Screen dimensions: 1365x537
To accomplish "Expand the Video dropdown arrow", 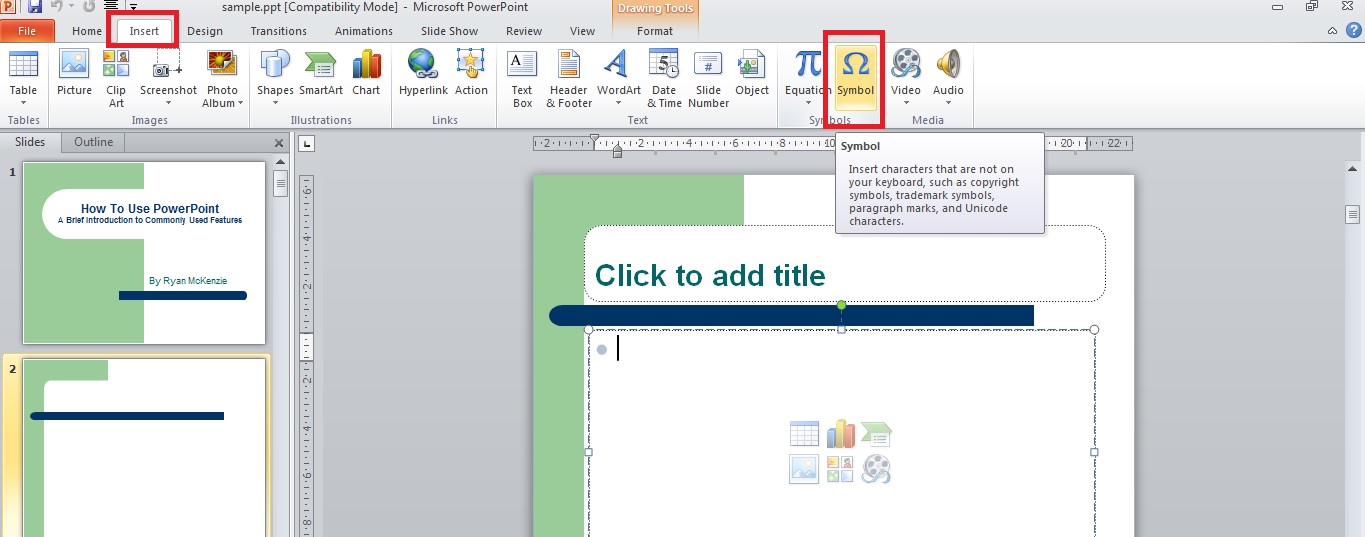I will pos(906,103).
